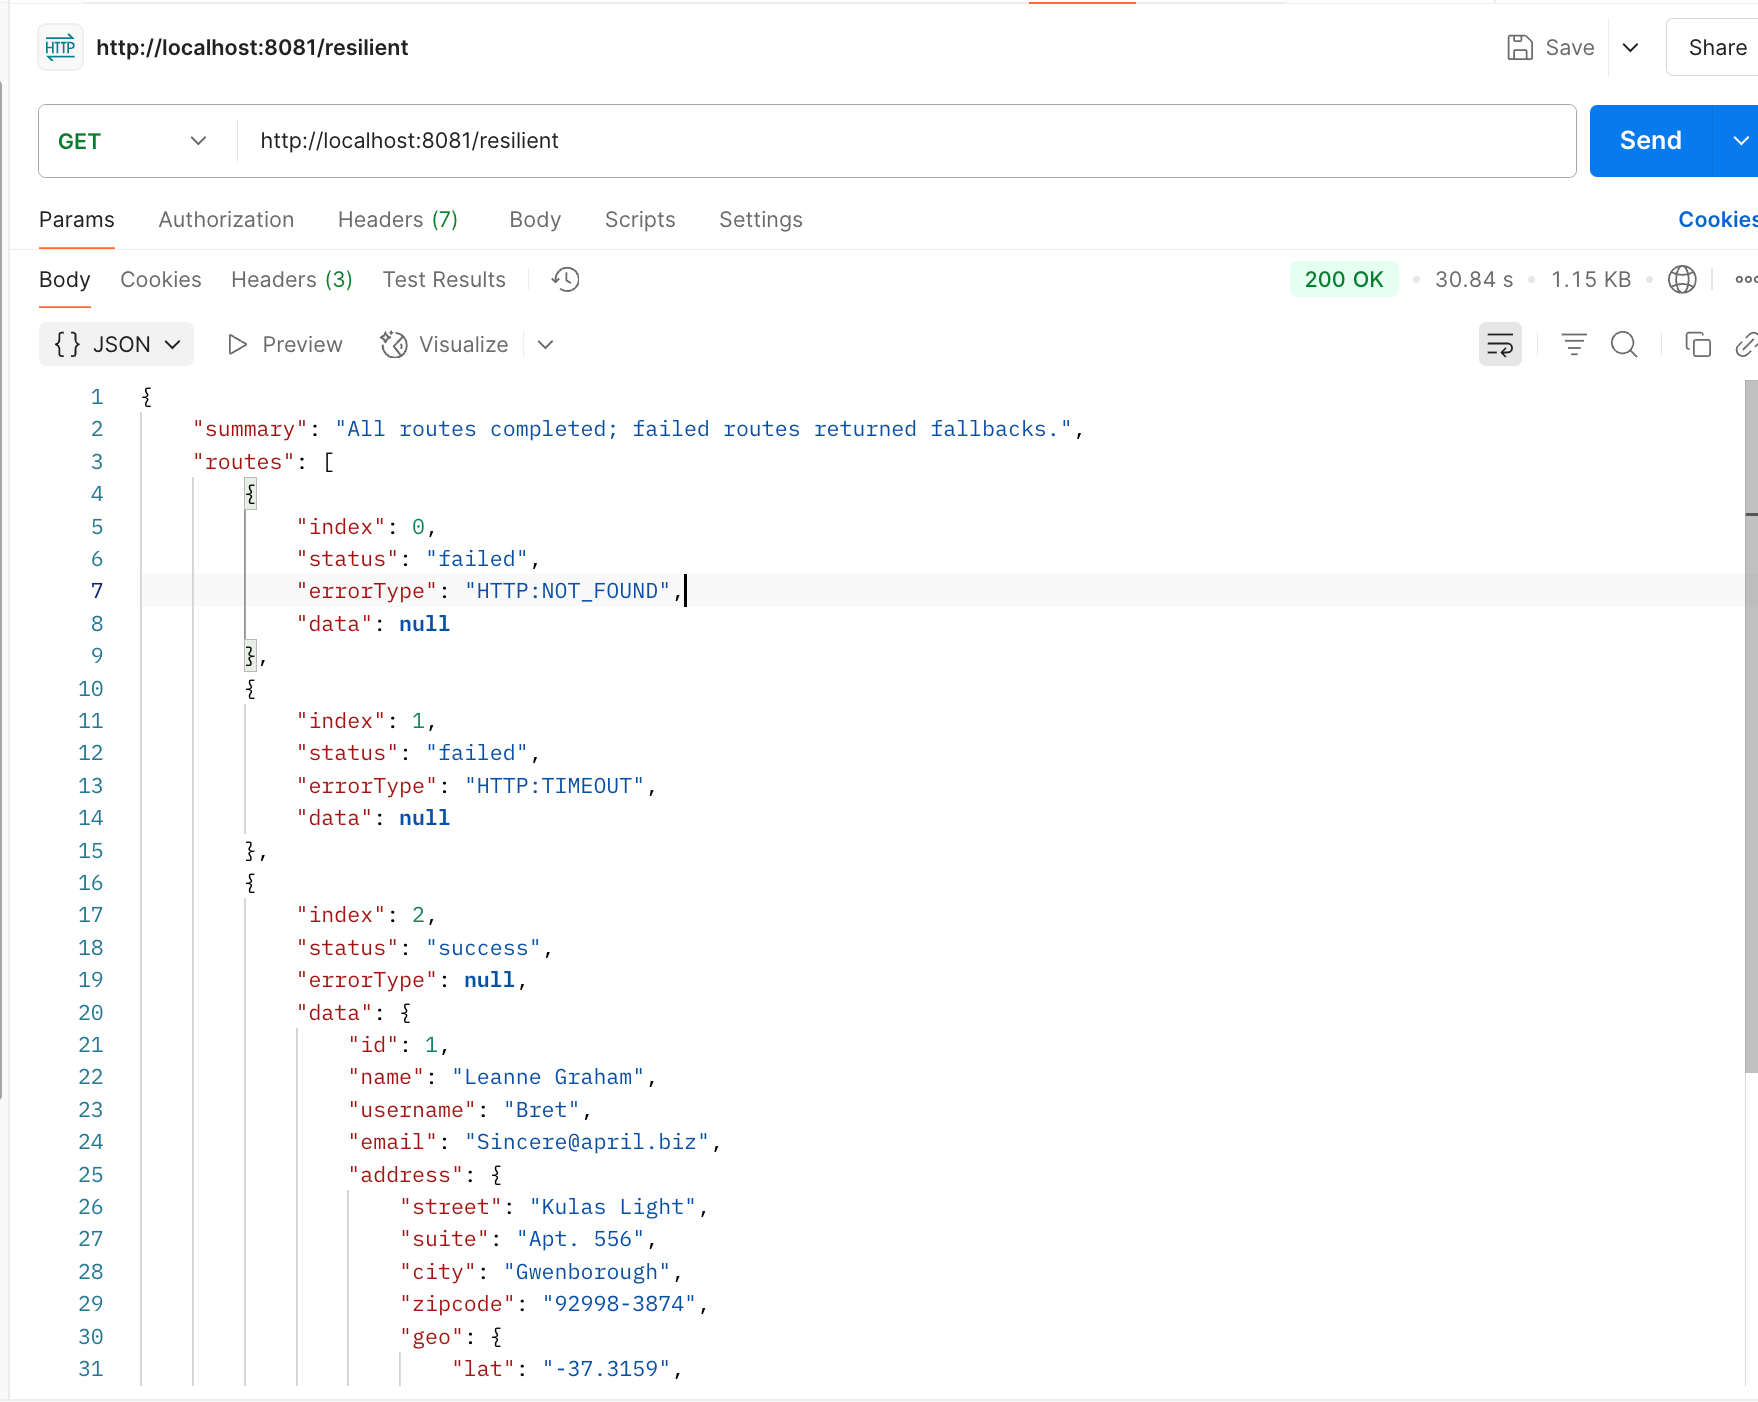Click the "Sincere@april.biz" email value
The image size is (1758, 1402).
(587, 1142)
